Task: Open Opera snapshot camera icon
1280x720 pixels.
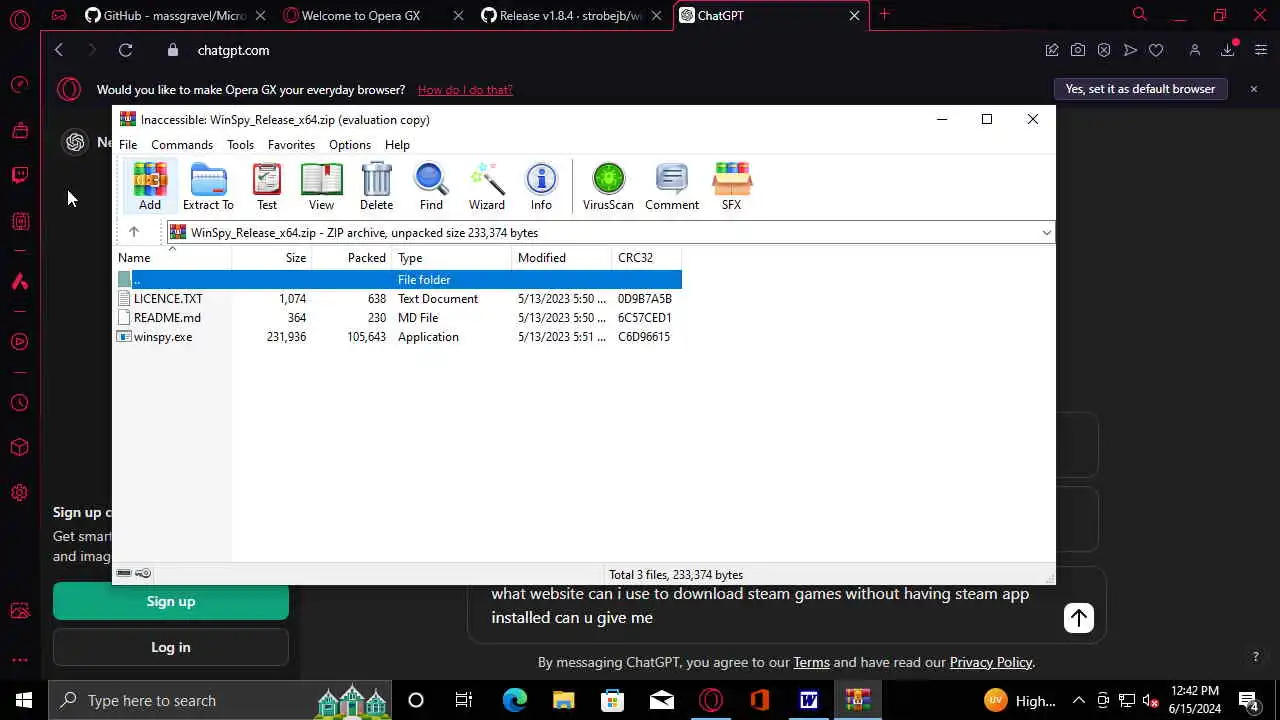Action: (x=1078, y=50)
